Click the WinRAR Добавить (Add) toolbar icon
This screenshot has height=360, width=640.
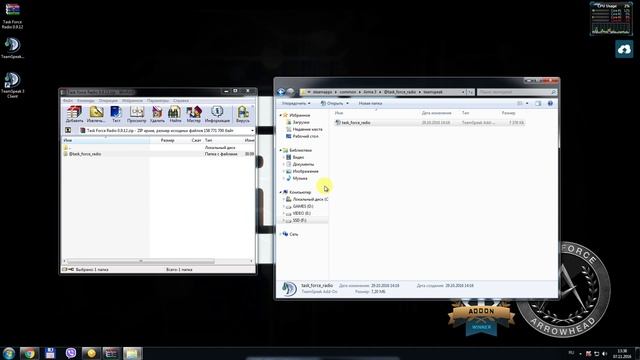tap(74, 114)
